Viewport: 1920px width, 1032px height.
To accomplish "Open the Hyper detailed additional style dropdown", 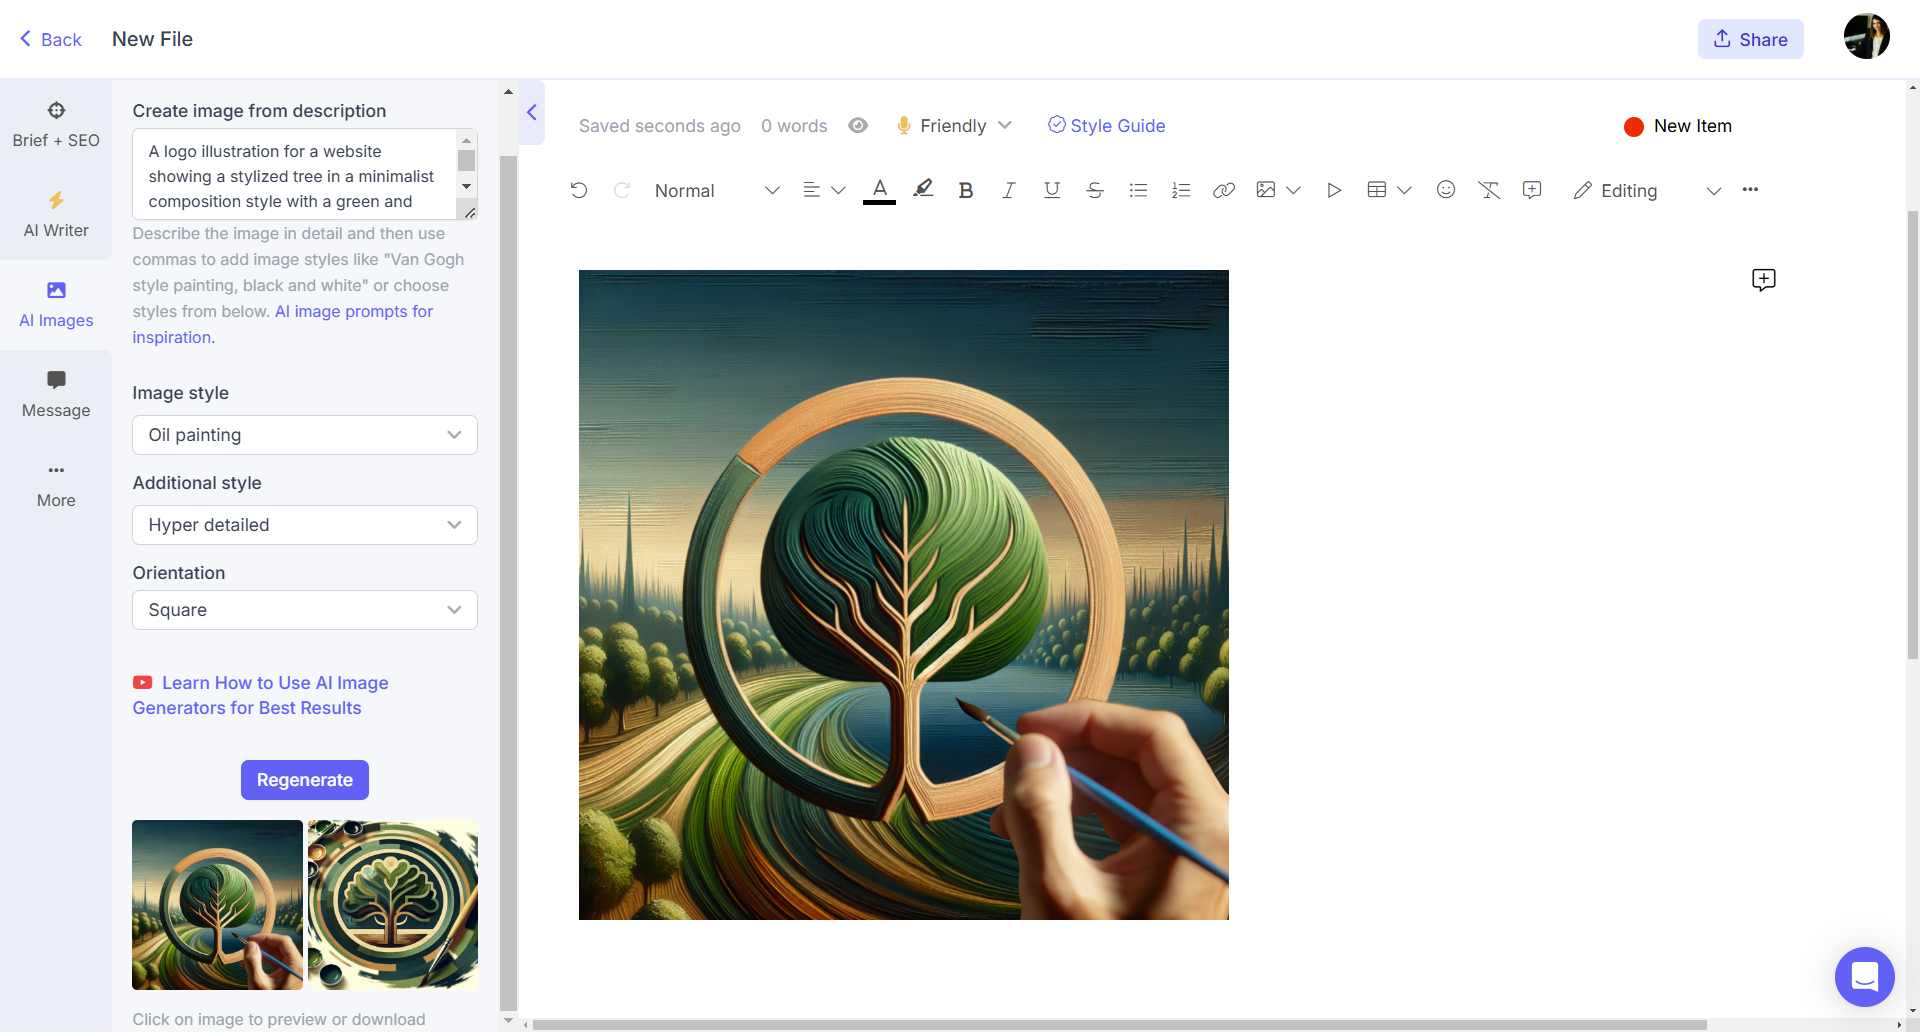I will point(305,525).
